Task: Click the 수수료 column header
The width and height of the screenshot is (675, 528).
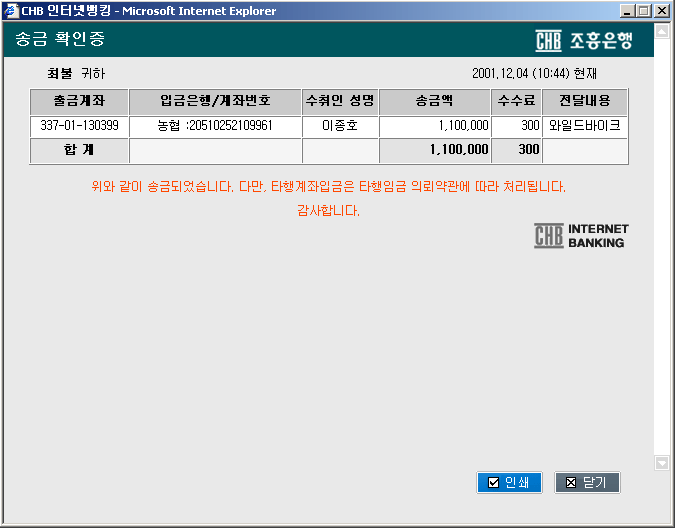Action: (517, 102)
